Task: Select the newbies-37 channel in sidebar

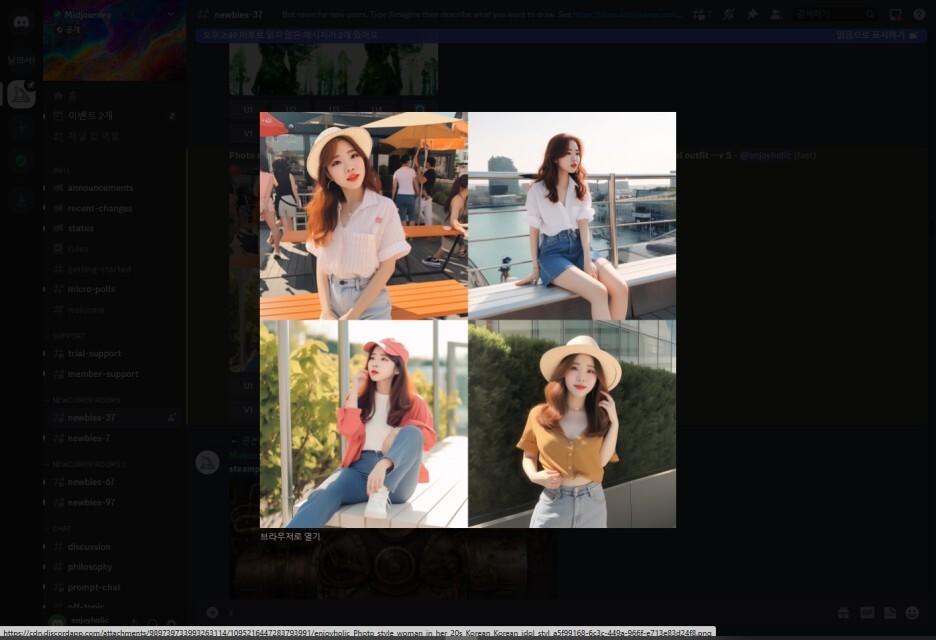Action: 113,417
